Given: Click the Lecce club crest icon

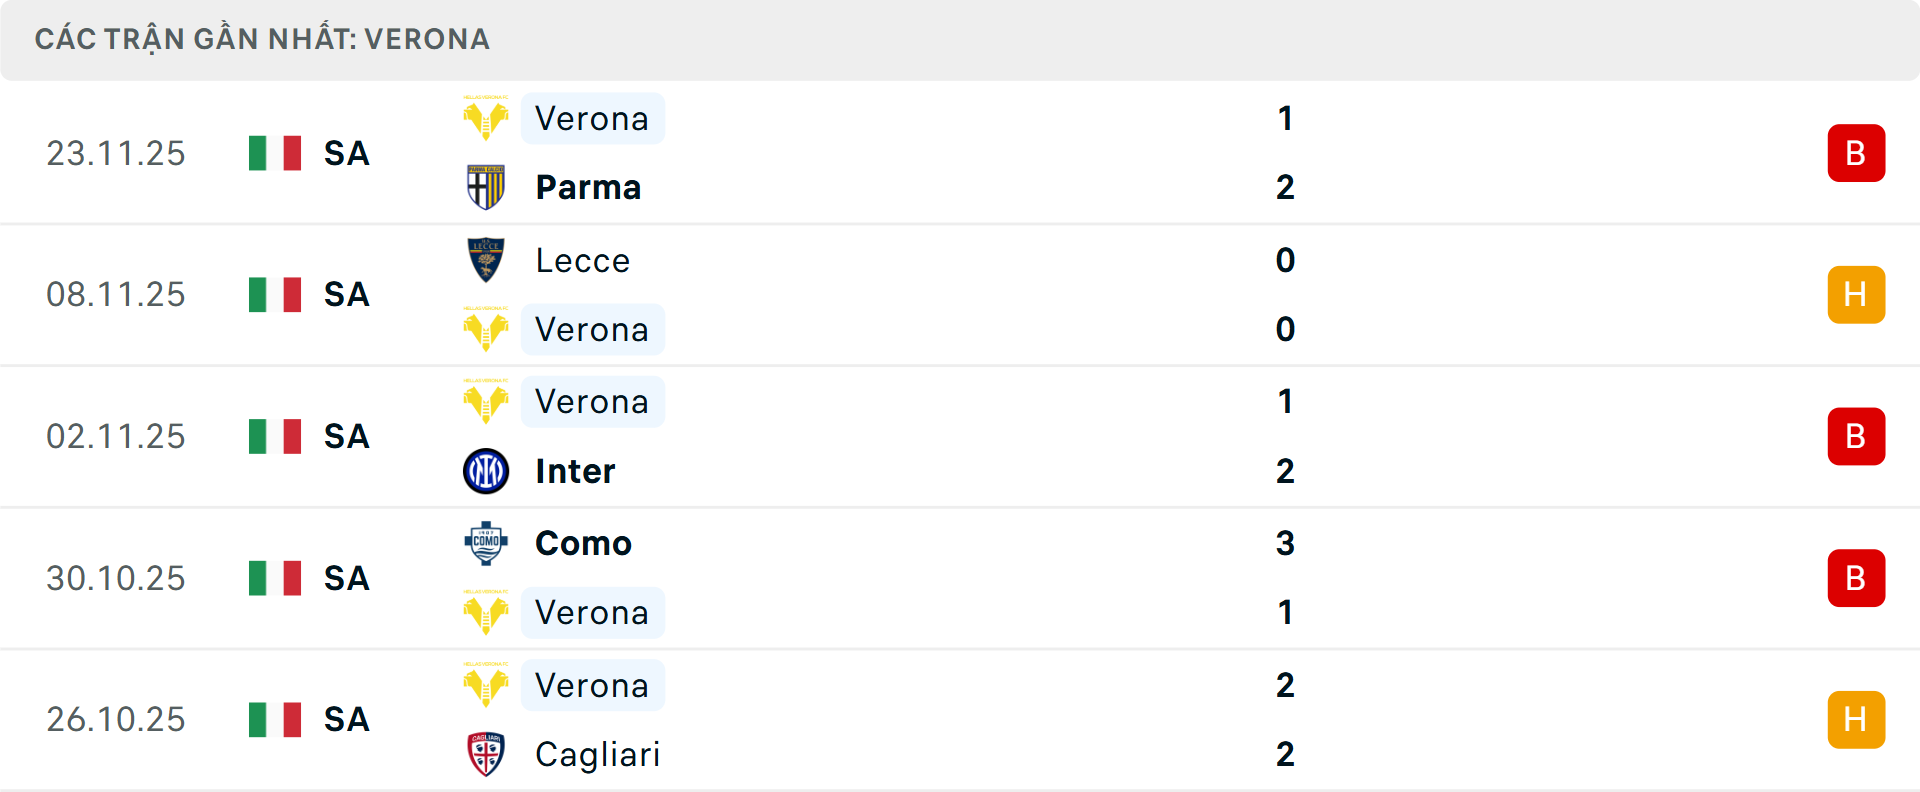Looking at the screenshot, I should [x=486, y=260].
